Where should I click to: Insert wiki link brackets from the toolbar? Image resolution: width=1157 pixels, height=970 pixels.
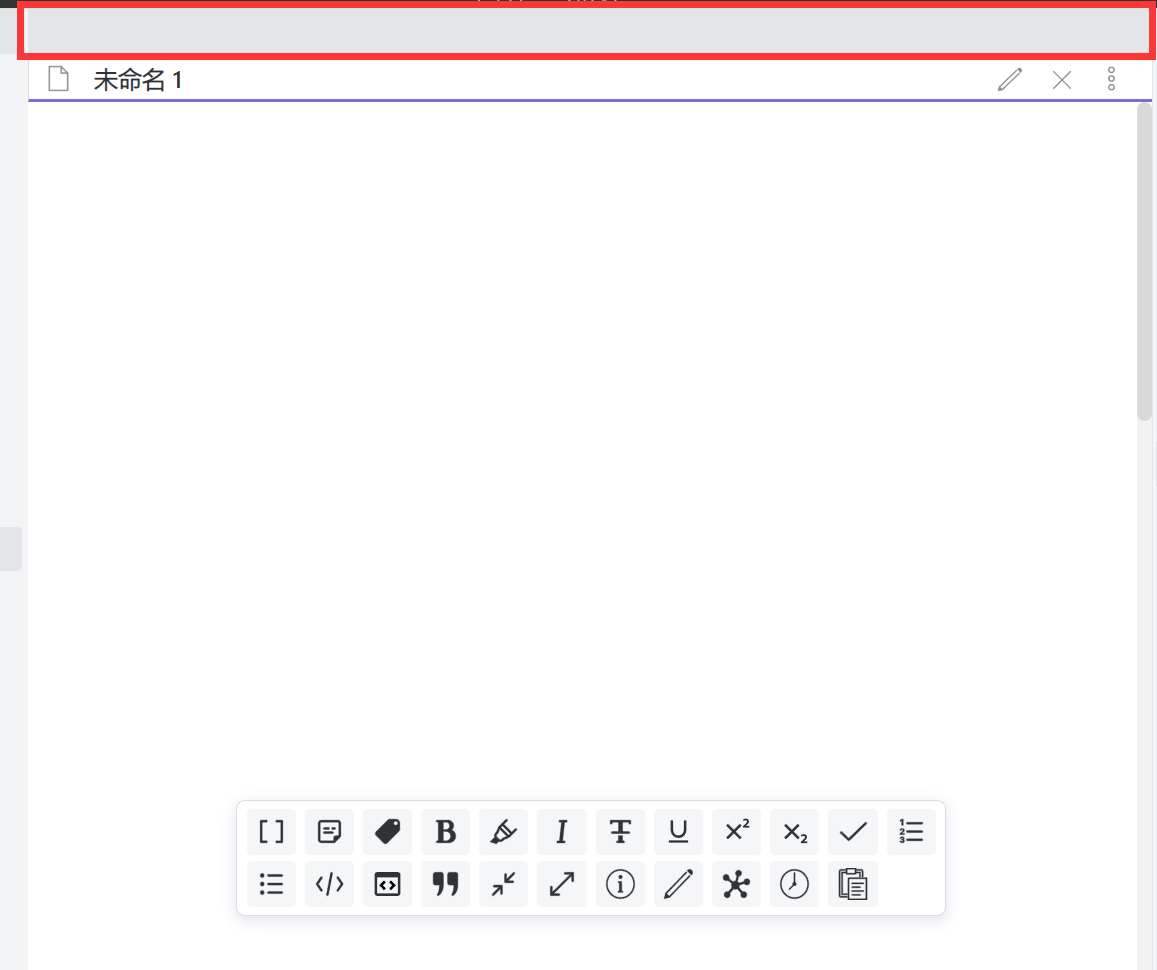[272, 831]
